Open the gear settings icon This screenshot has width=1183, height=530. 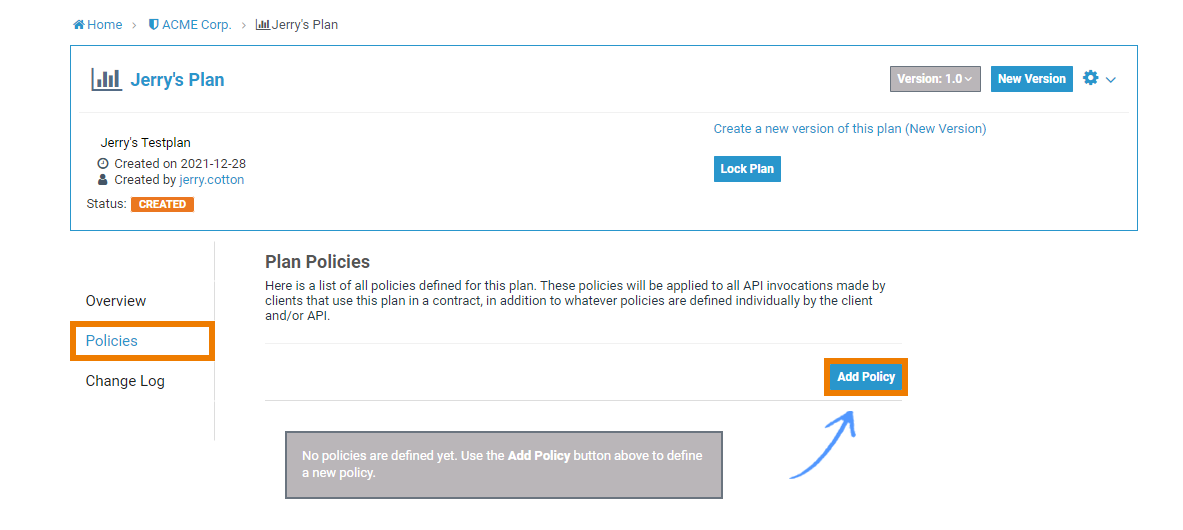(x=1090, y=78)
